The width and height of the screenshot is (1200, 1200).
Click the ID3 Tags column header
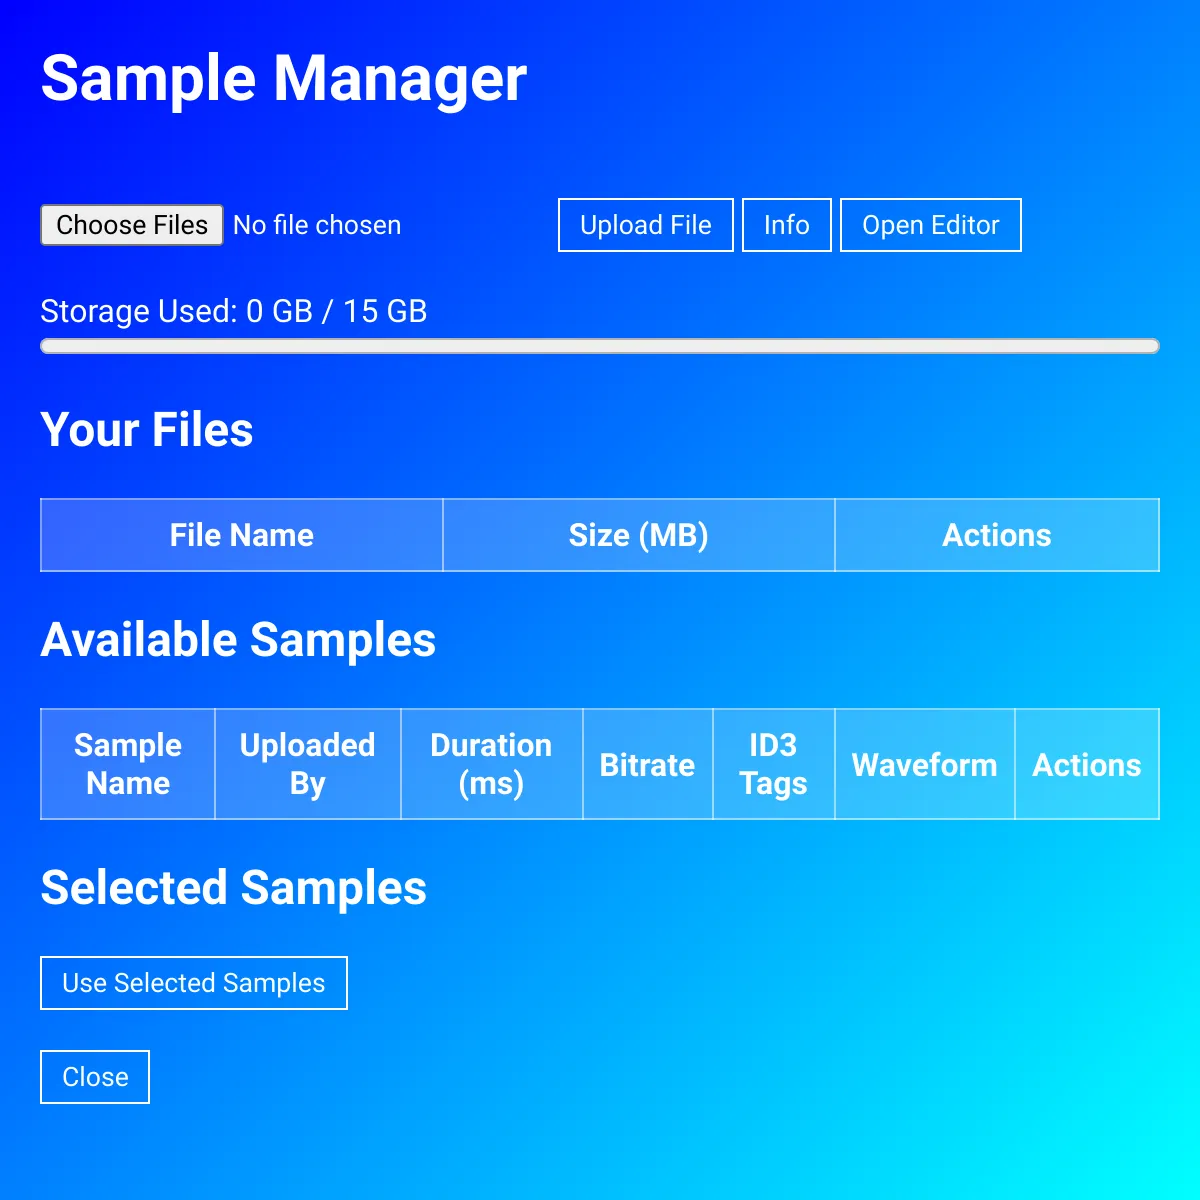pyautogui.click(x=773, y=764)
